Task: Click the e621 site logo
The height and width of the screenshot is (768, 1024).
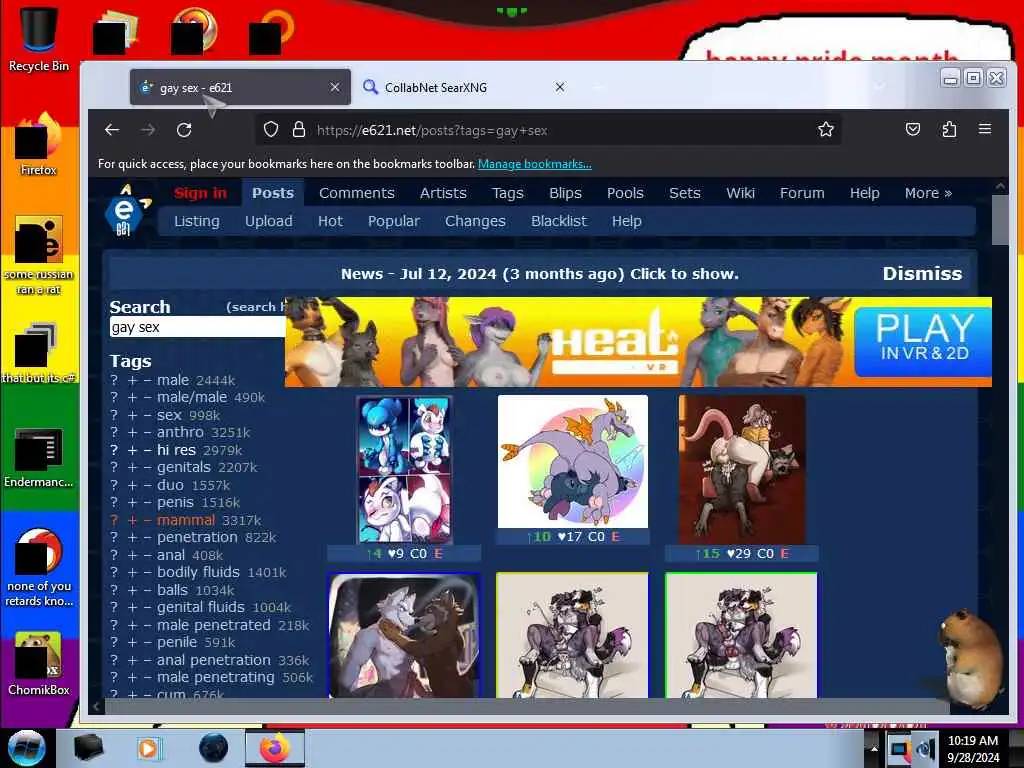Action: click(x=125, y=210)
